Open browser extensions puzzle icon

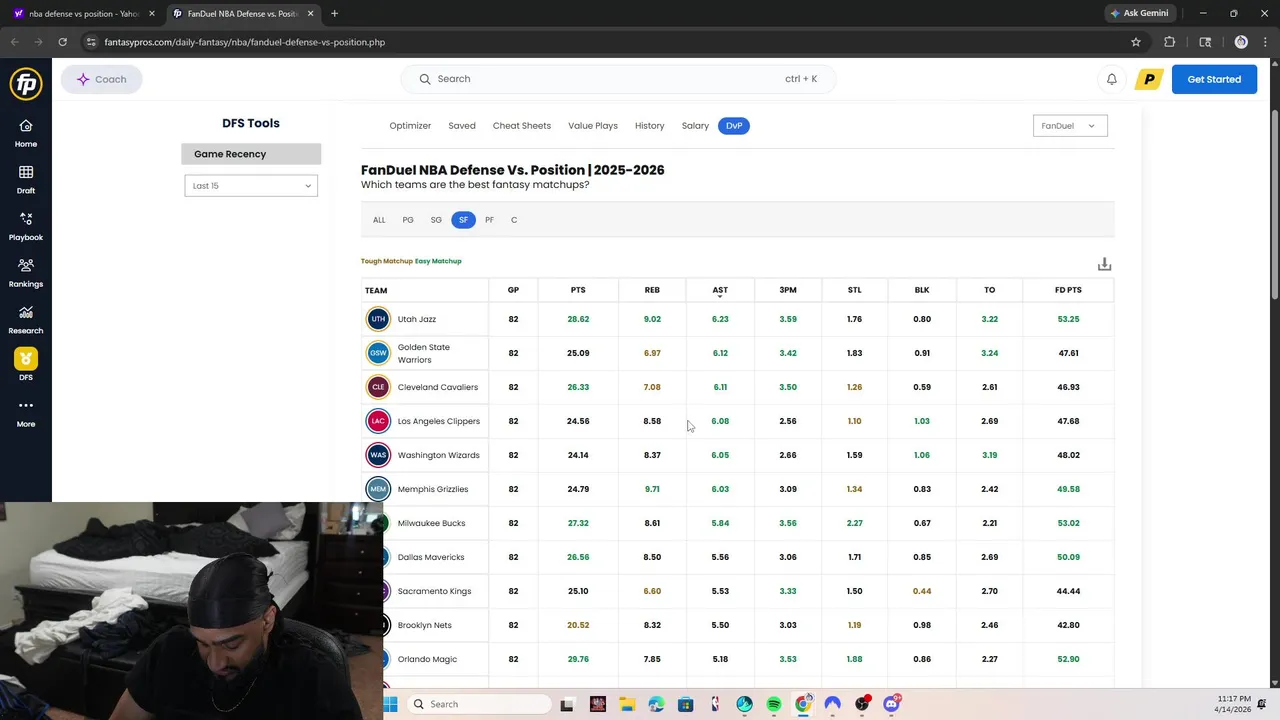click(x=1170, y=42)
